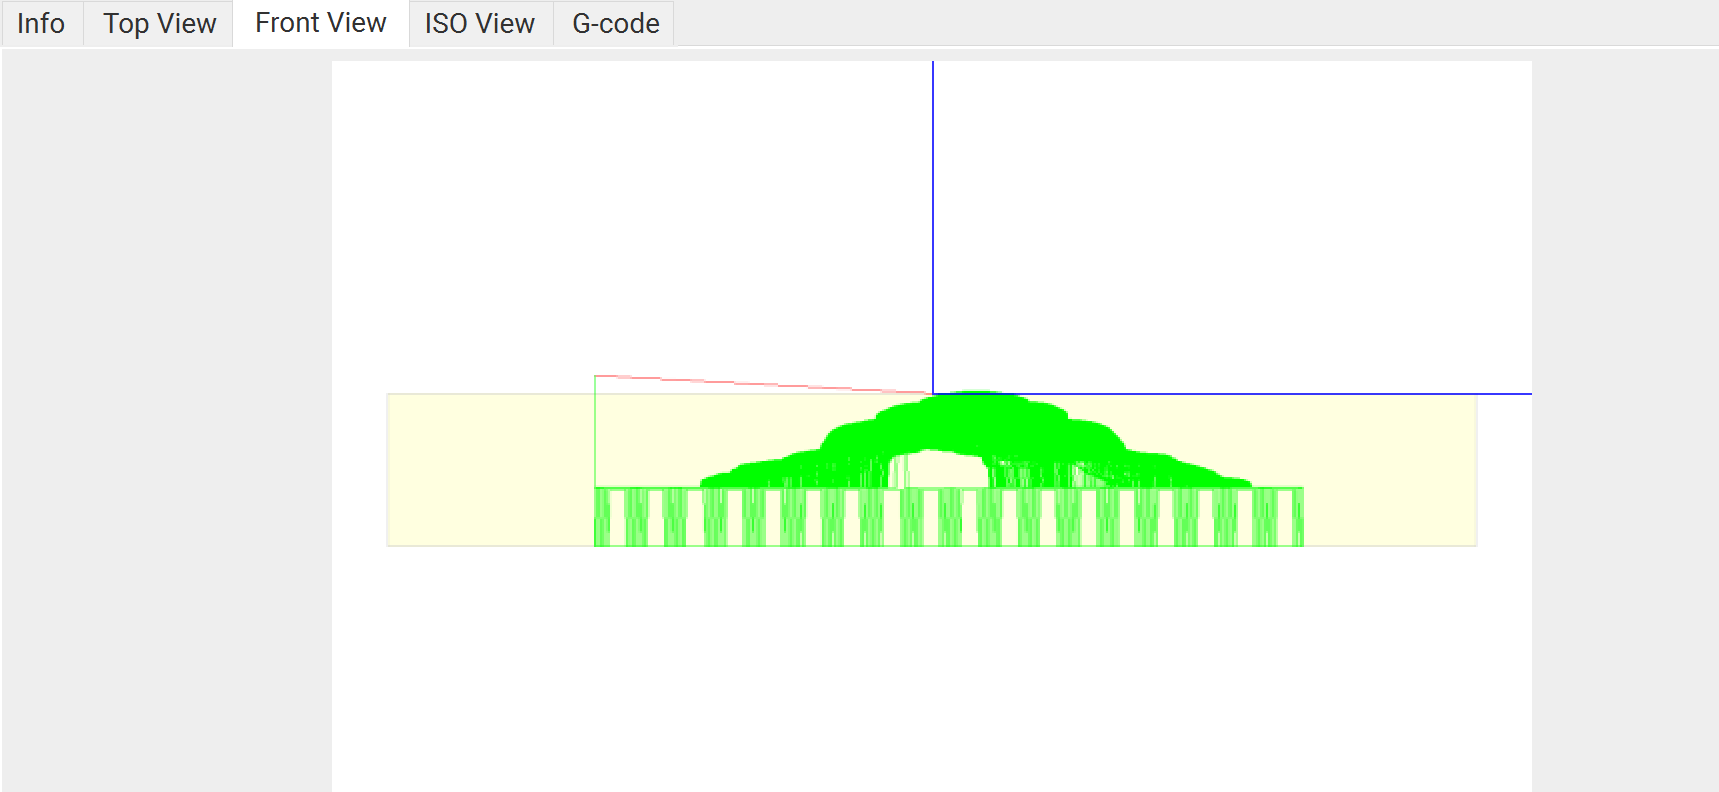The image size is (1719, 792).
Task: Click the striped green toolpath band at bottom
Action: (x=948, y=517)
